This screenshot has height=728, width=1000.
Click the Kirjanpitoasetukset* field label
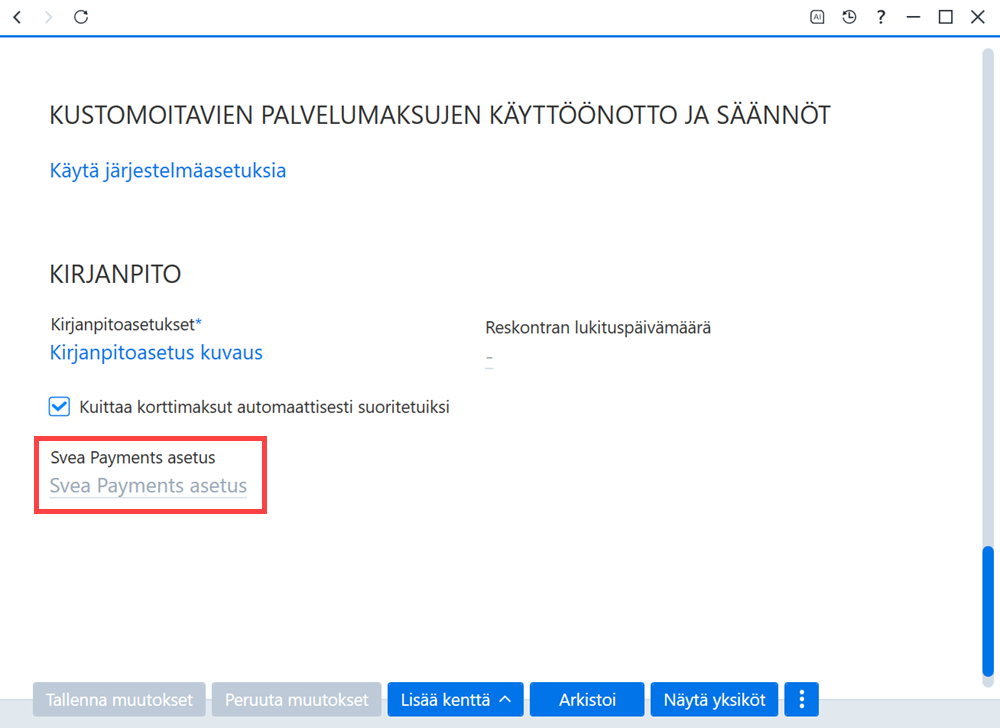(x=126, y=324)
